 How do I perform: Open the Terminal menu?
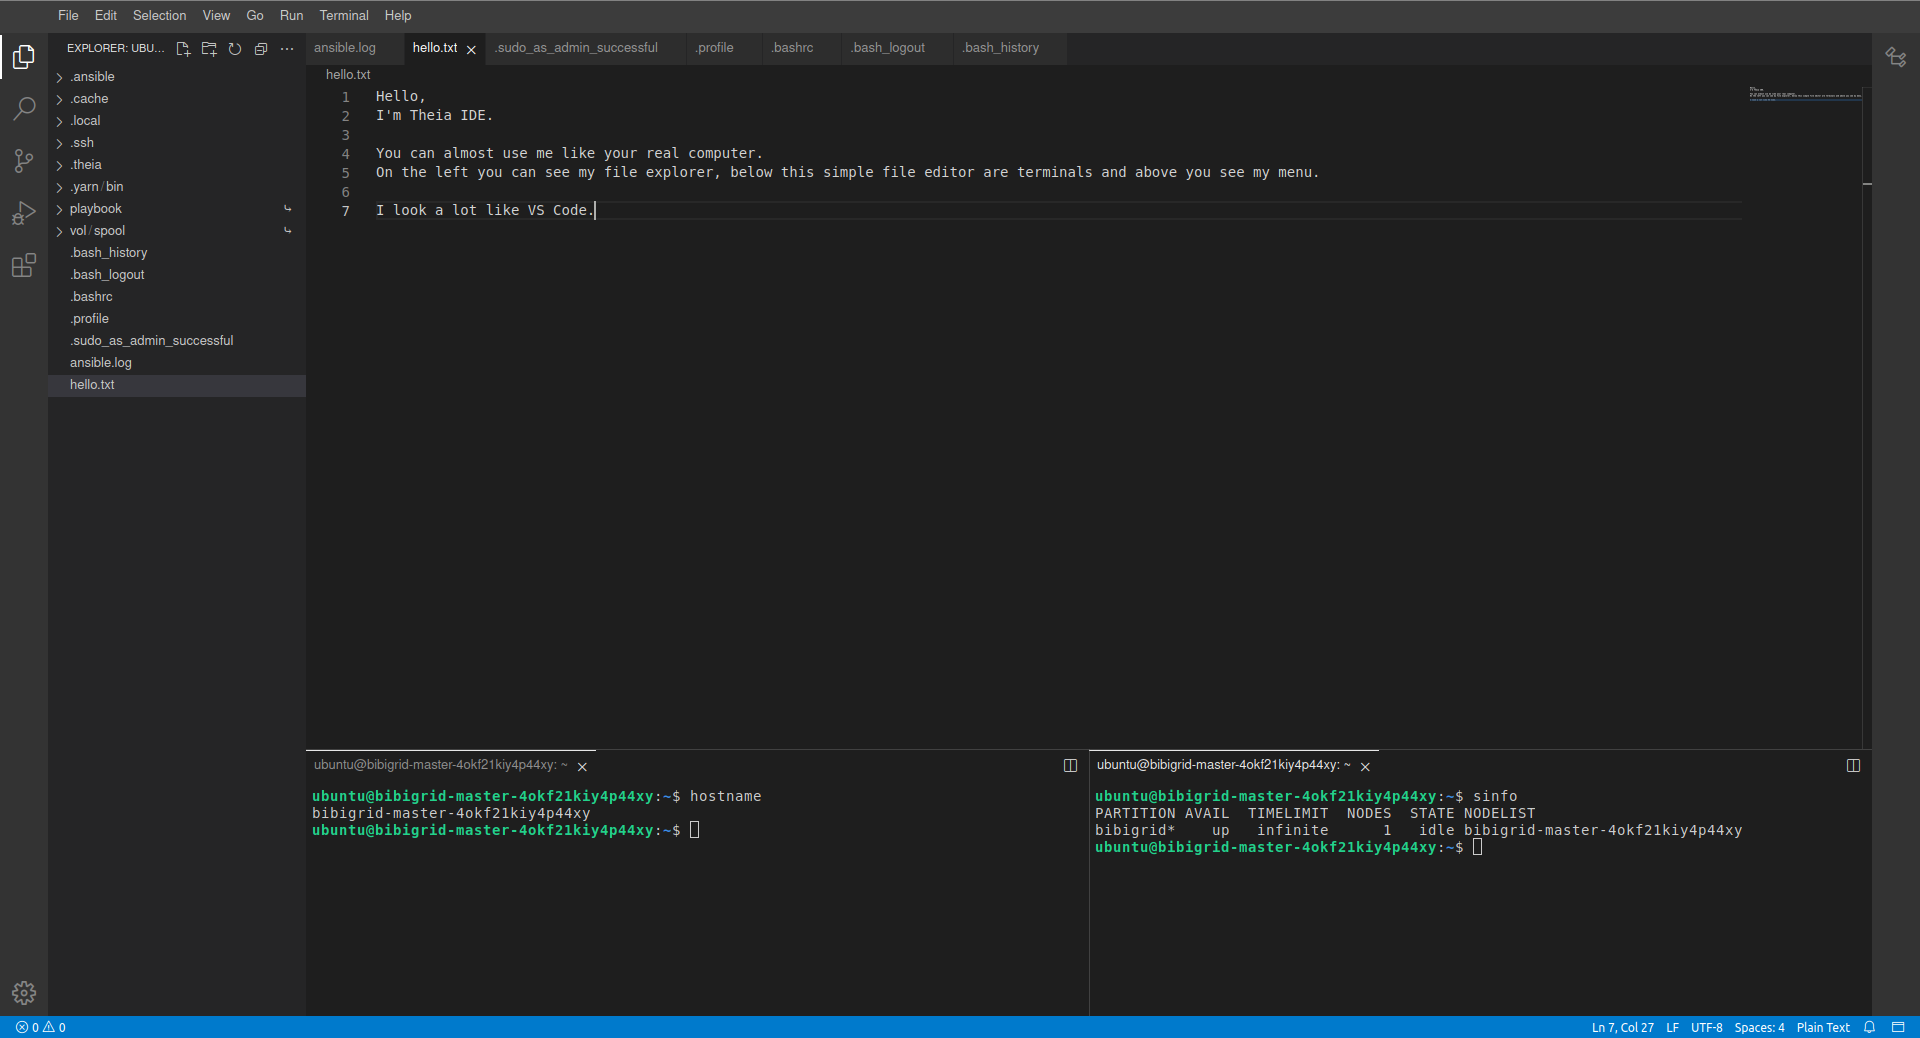coord(343,16)
